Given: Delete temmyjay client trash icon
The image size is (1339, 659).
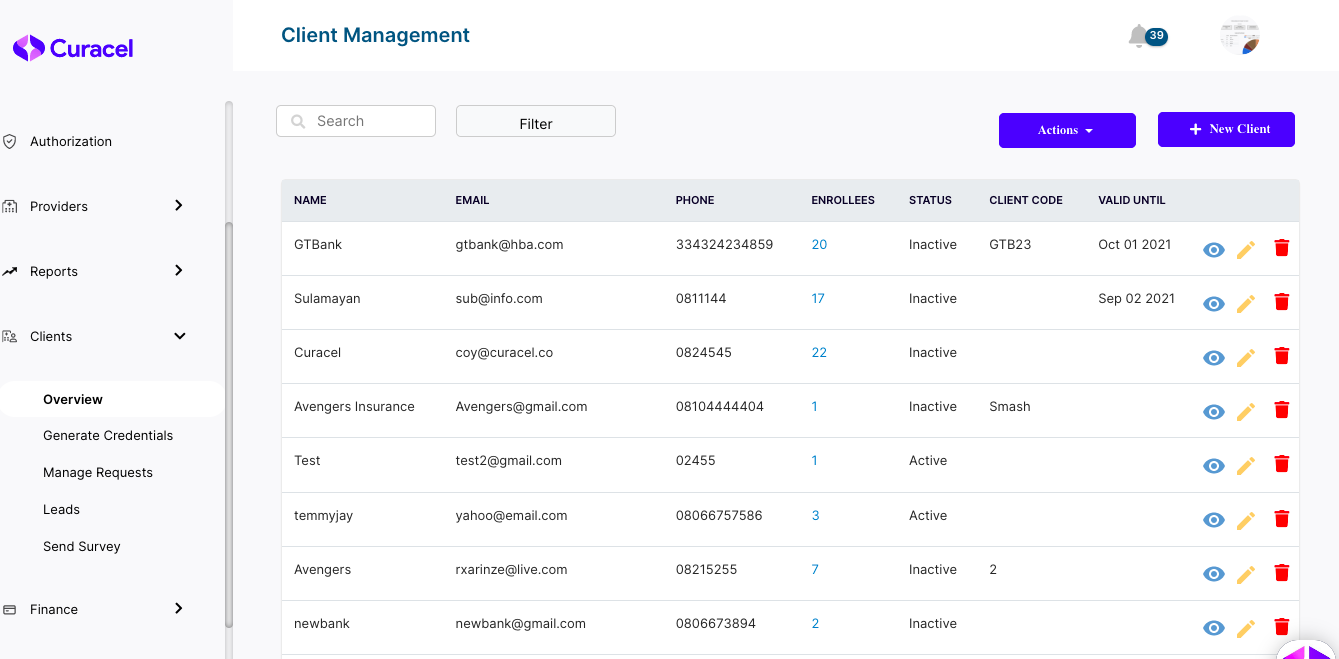Looking at the screenshot, I should (x=1282, y=518).
